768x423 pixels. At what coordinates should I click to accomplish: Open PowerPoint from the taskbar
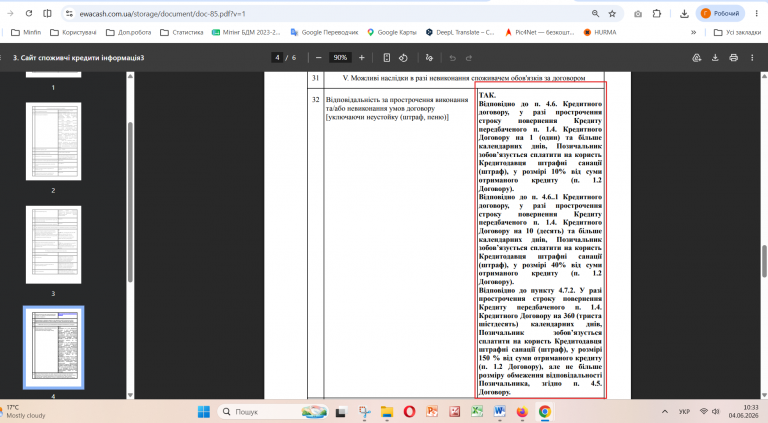[x=432, y=412]
